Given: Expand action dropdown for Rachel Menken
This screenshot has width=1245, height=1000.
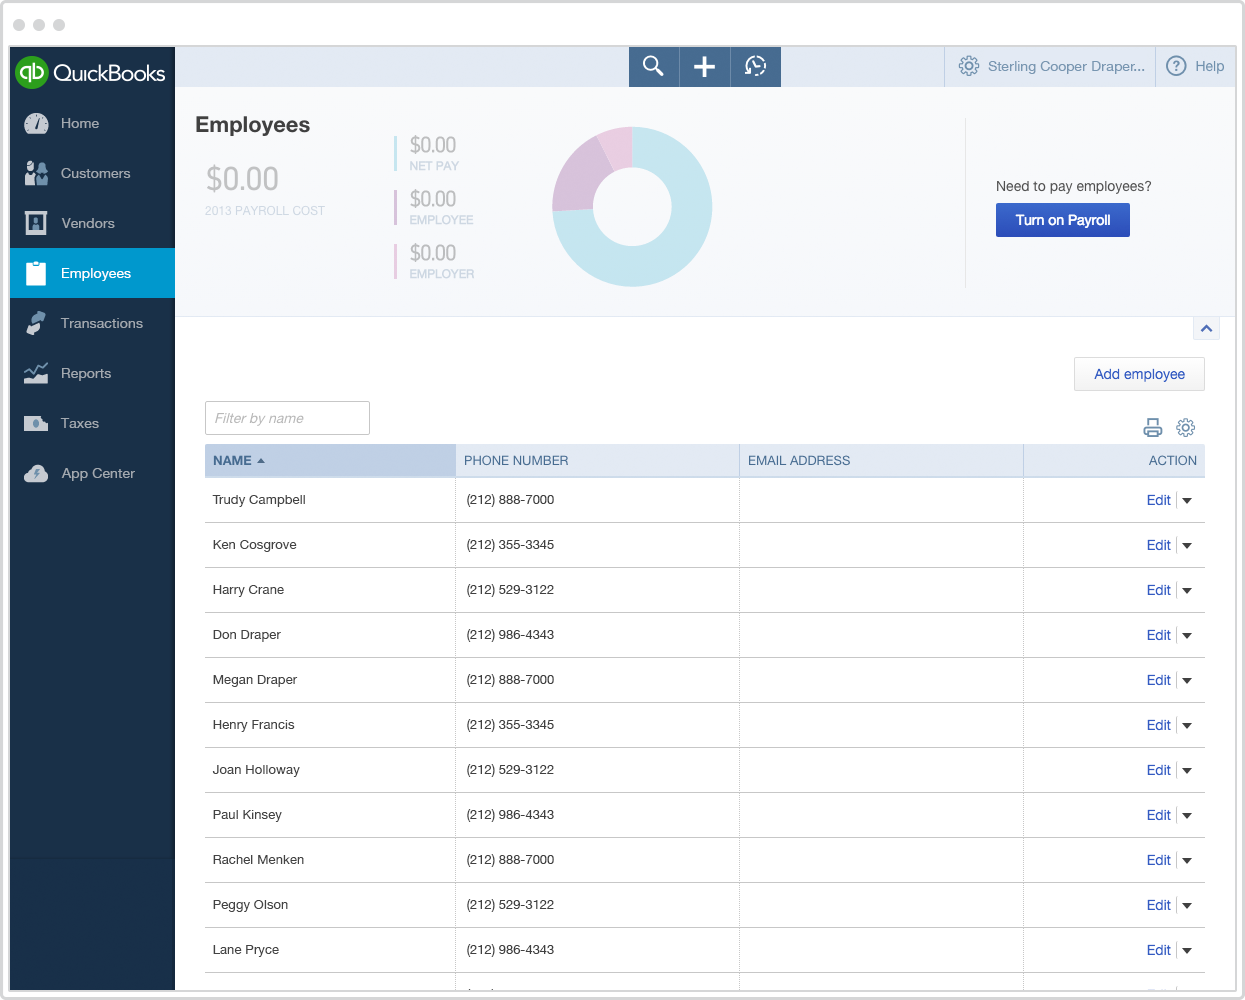Looking at the screenshot, I should coord(1187,860).
